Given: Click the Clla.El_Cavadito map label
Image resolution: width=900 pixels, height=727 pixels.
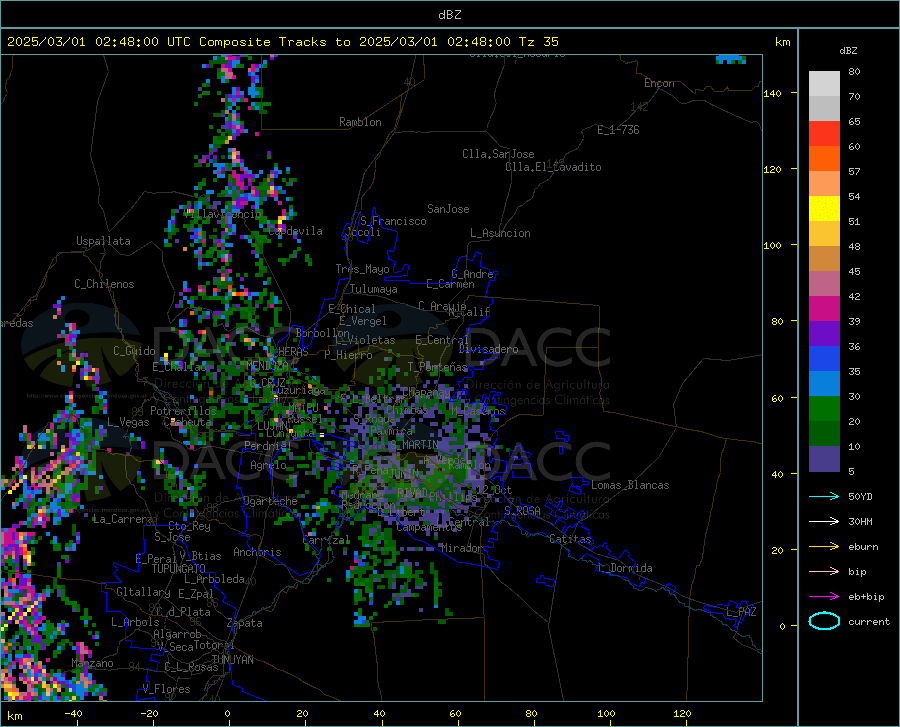Looking at the screenshot, I should coord(553,167).
